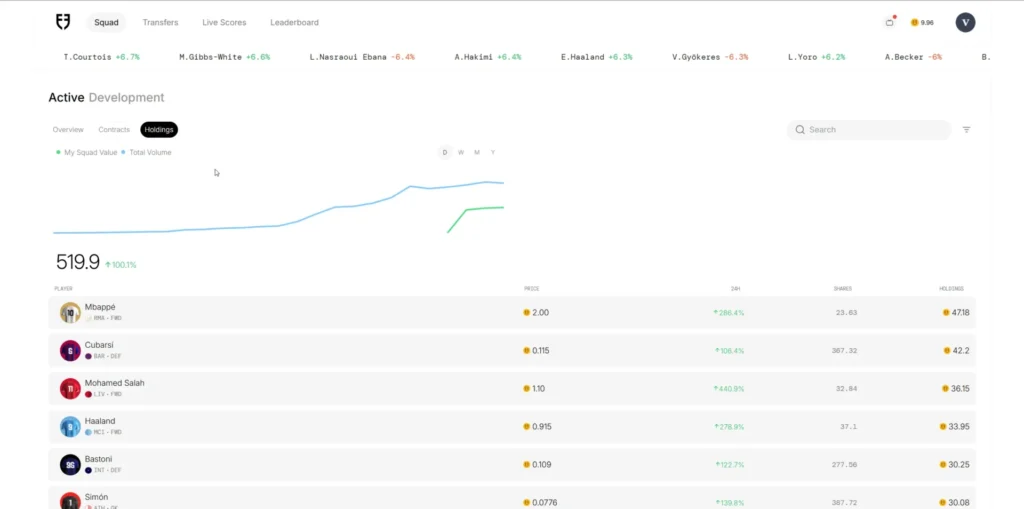Screen dimensions: 1024x509
Task: Open the Leaderboard page
Action: coord(294,22)
